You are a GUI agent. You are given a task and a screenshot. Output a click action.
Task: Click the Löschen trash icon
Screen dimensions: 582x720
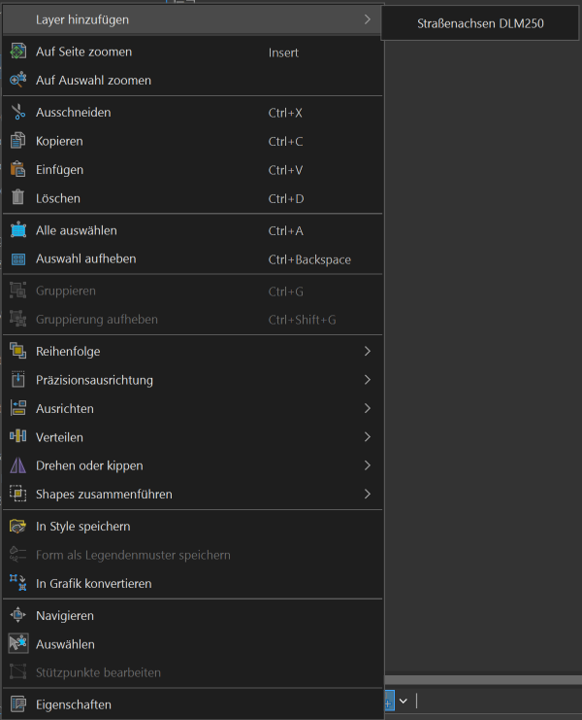18,198
